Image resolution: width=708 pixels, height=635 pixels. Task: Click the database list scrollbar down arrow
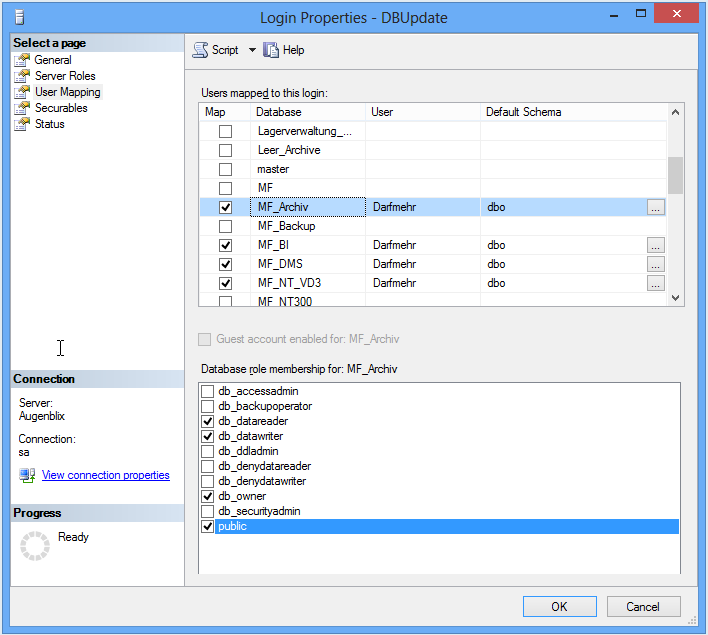(x=675, y=297)
